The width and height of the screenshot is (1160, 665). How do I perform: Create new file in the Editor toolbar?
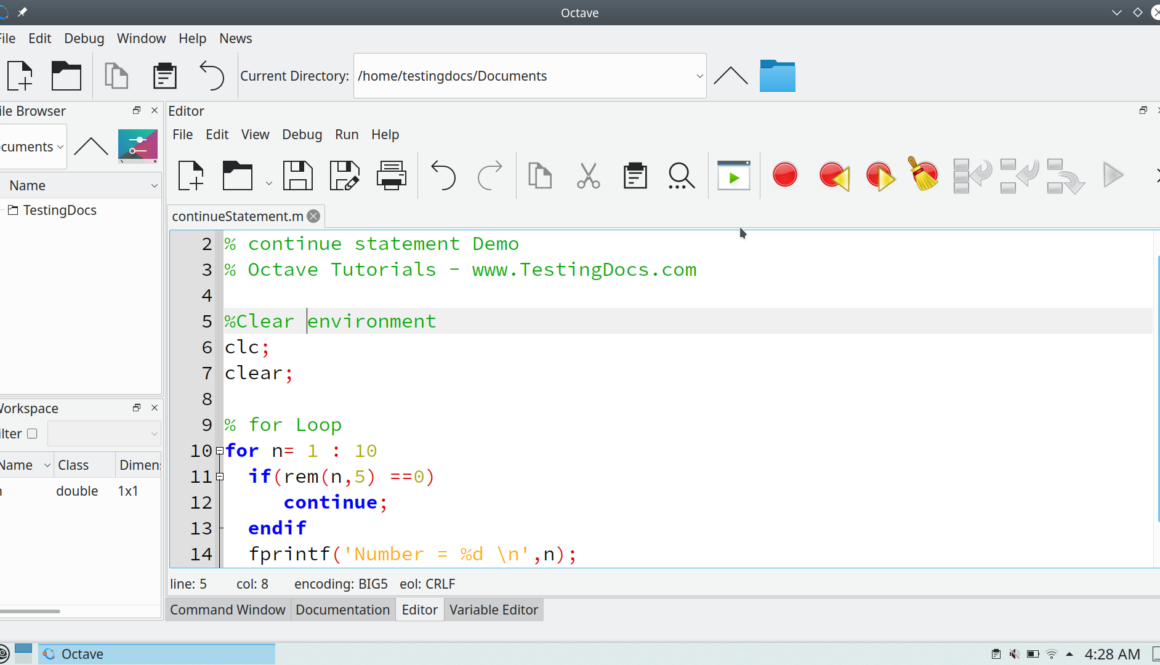tap(191, 176)
